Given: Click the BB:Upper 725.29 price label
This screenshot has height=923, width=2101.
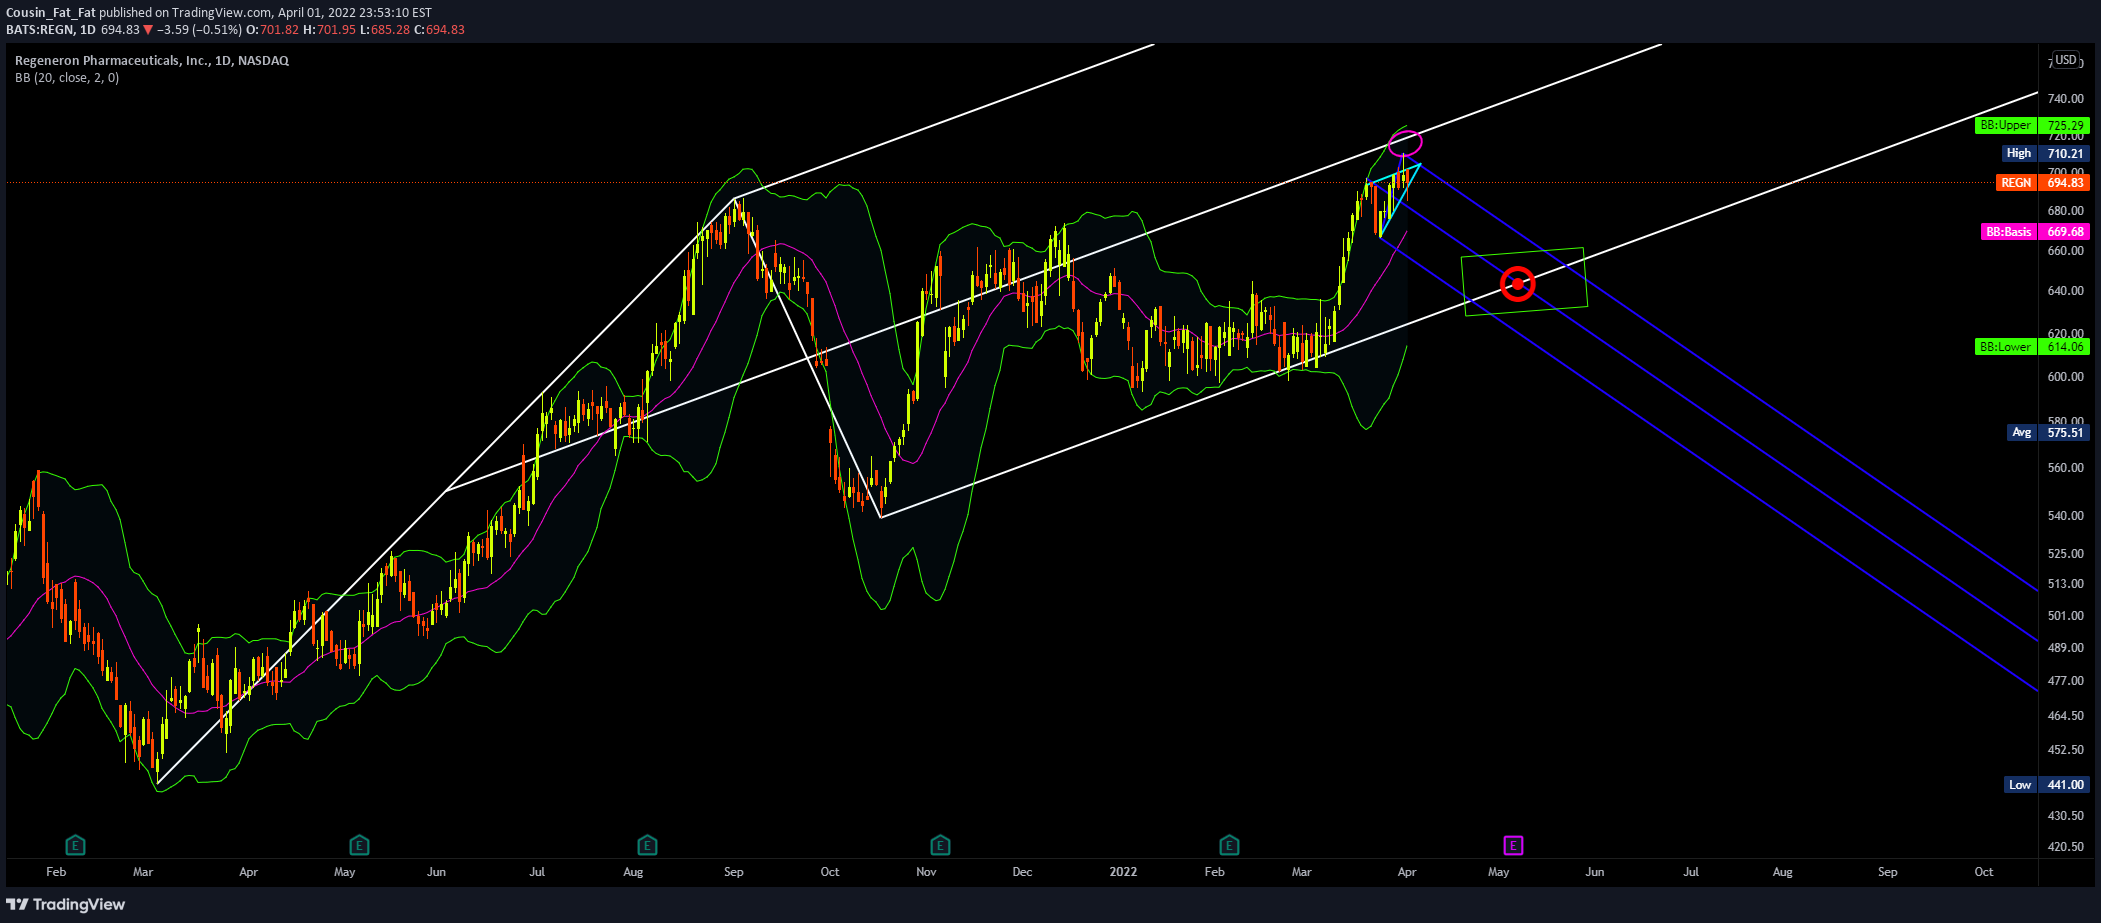Looking at the screenshot, I should click(2032, 126).
